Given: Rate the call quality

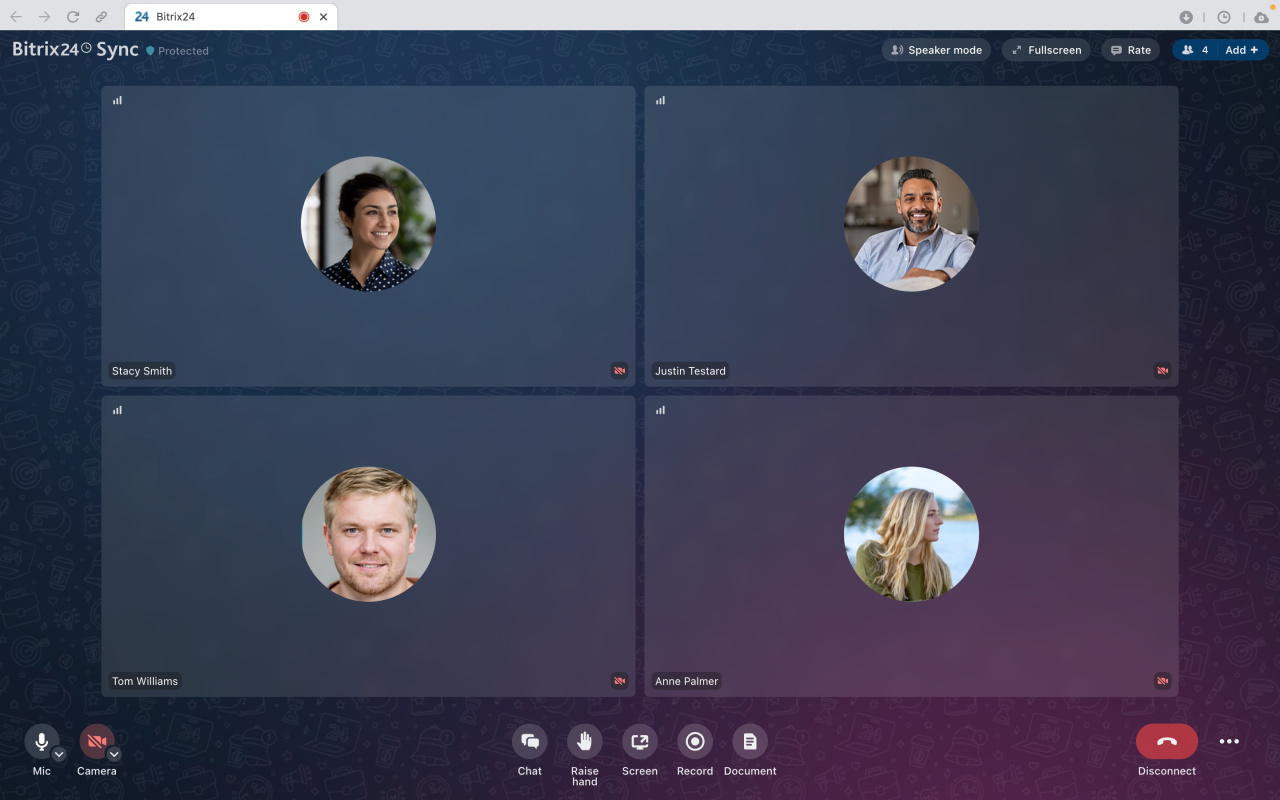Looking at the screenshot, I should pos(1130,49).
